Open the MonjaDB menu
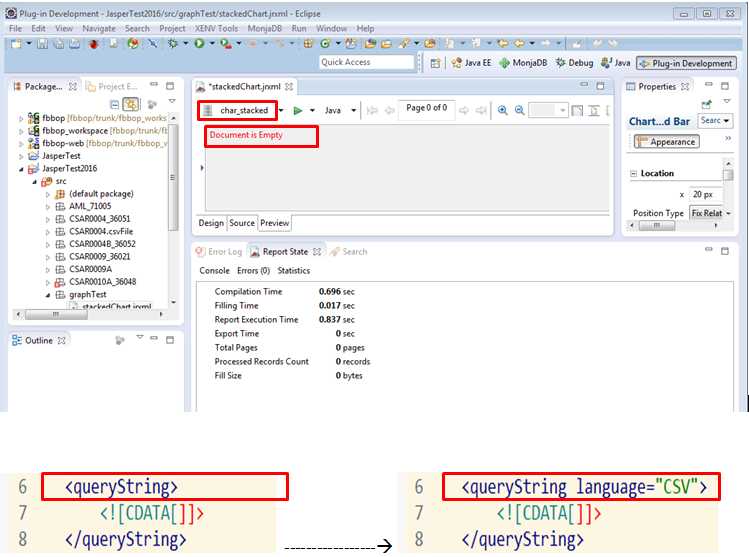This screenshot has height=557, width=749. [265, 29]
